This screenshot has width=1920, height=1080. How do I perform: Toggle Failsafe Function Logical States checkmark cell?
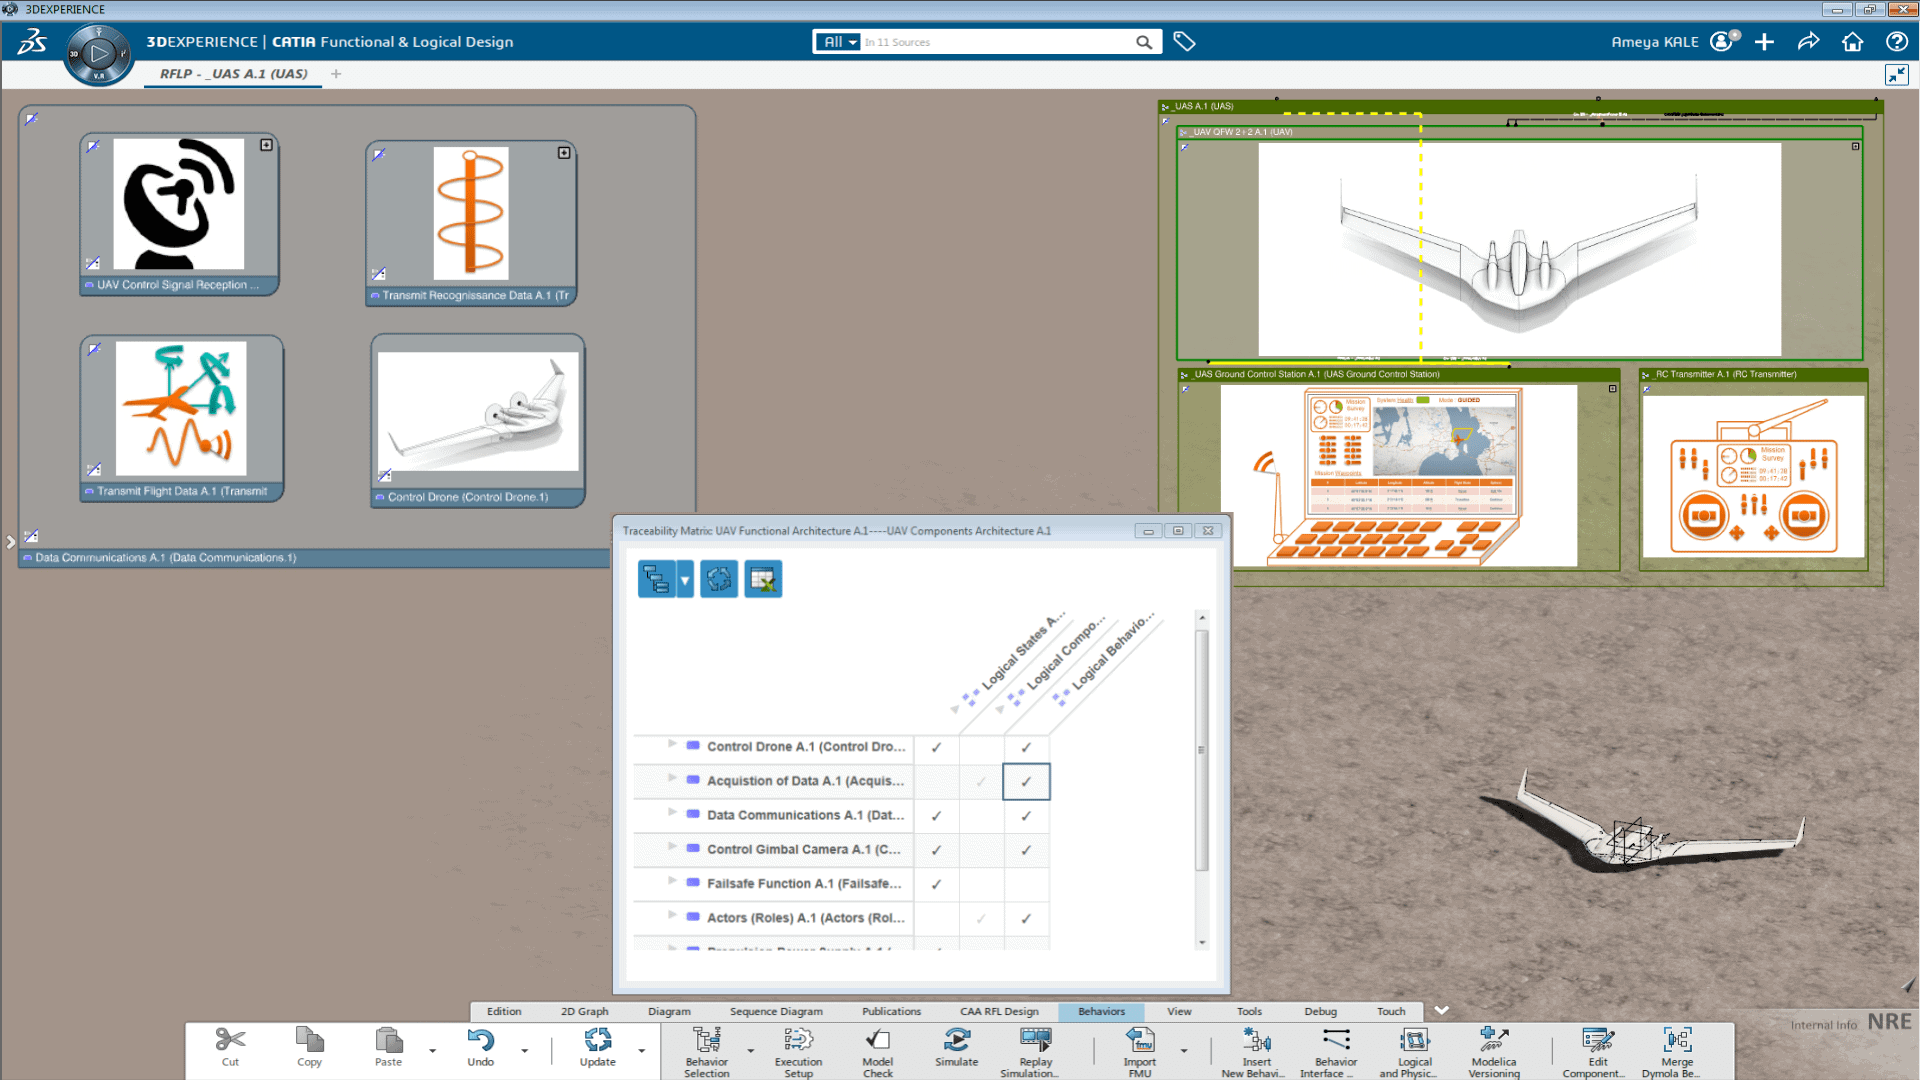point(936,884)
